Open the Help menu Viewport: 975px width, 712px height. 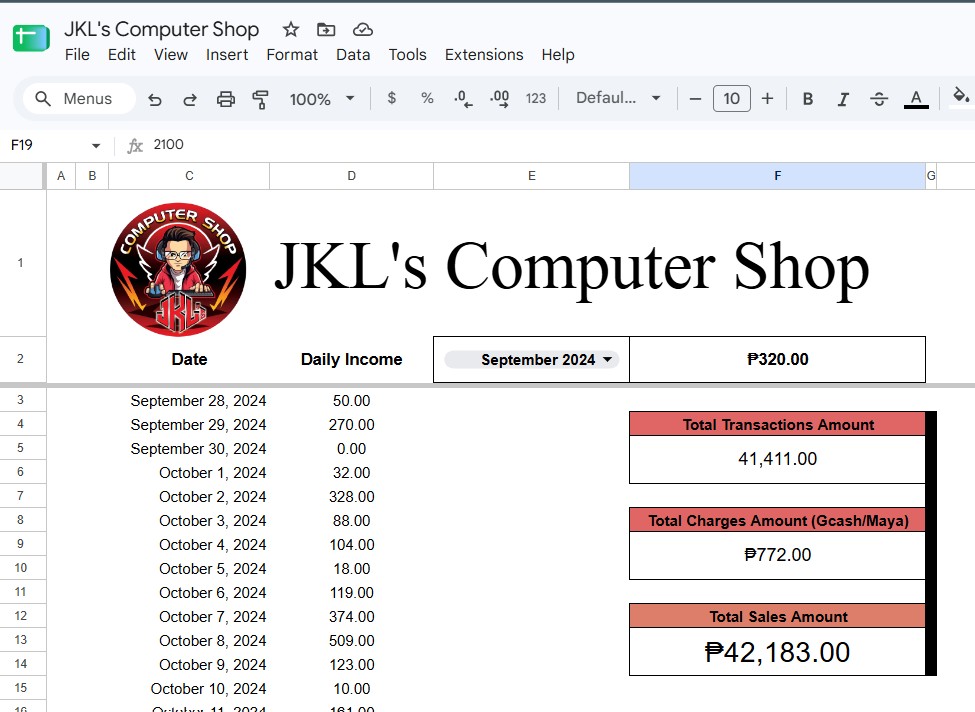pyautogui.click(x=558, y=55)
